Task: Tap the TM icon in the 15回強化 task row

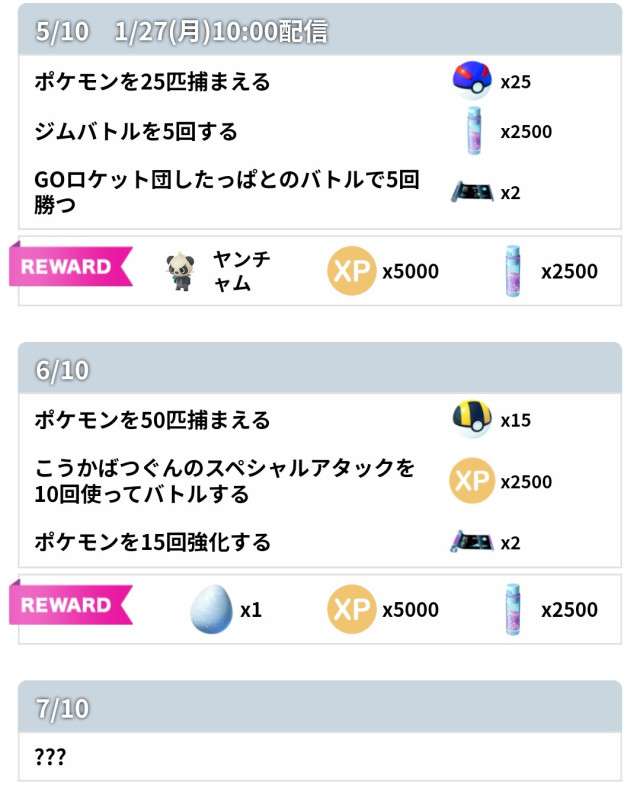Action: [x=471, y=542]
